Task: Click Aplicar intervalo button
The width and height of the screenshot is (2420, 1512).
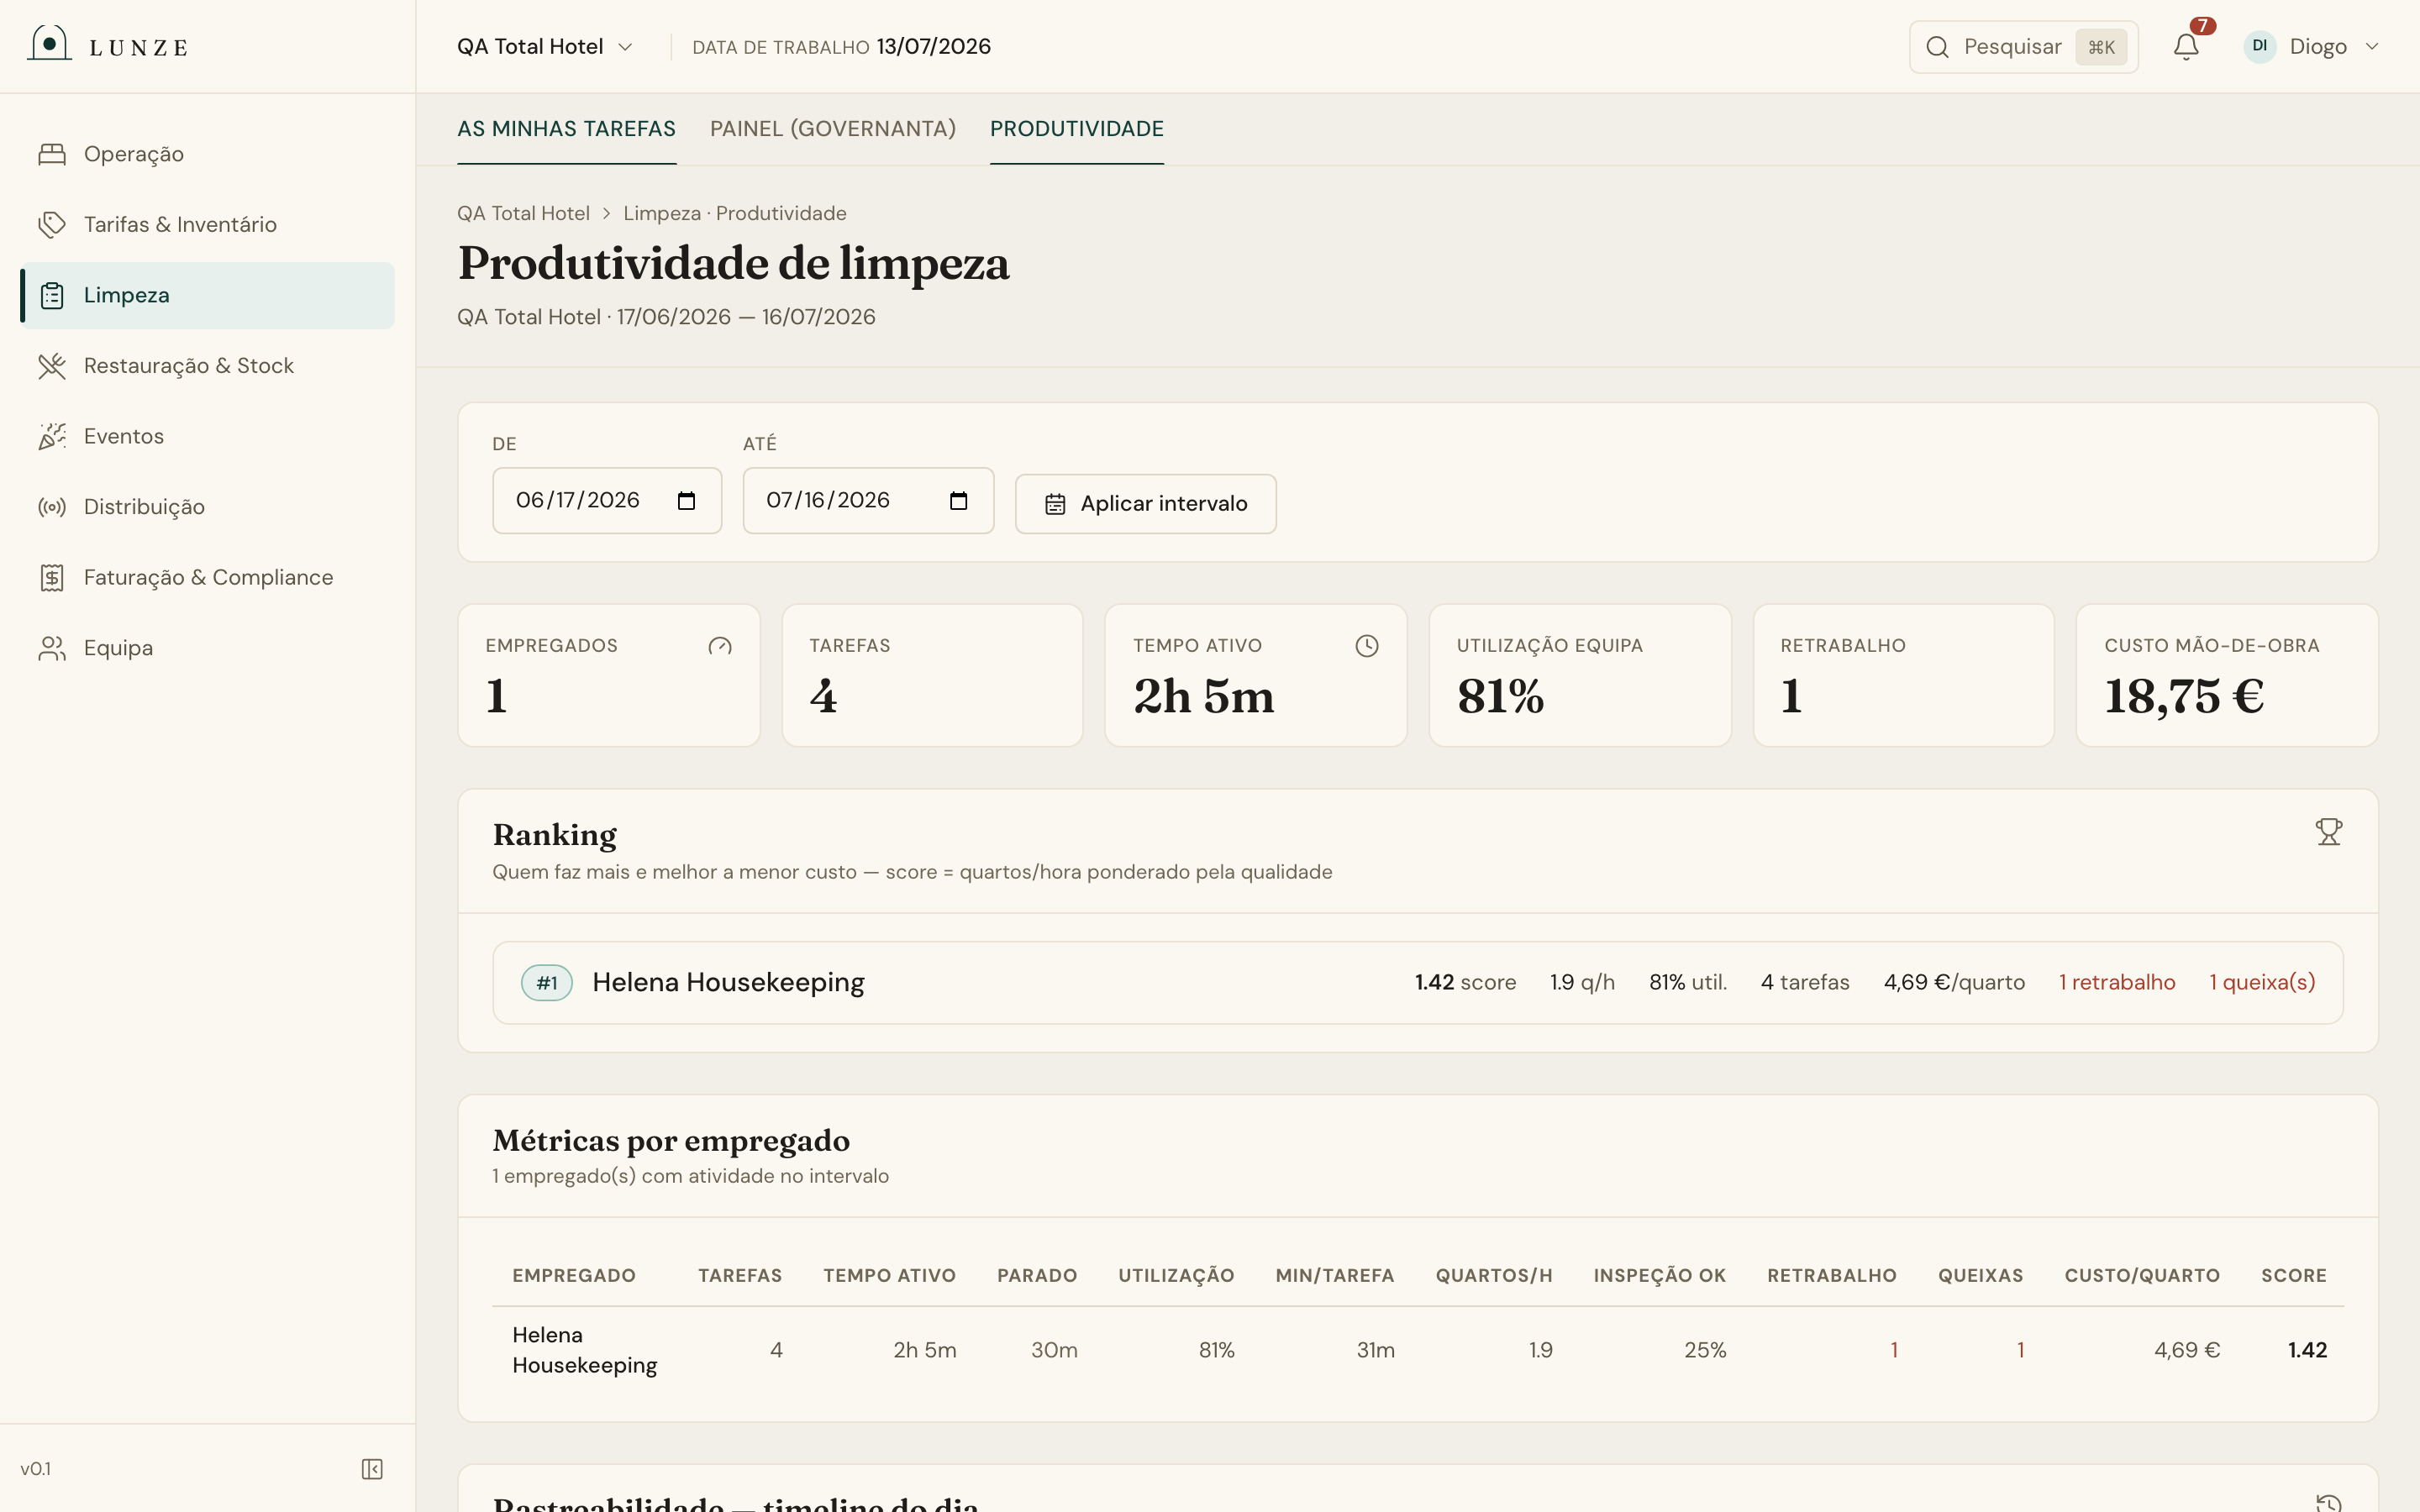Action: (x=1145, y=504)
